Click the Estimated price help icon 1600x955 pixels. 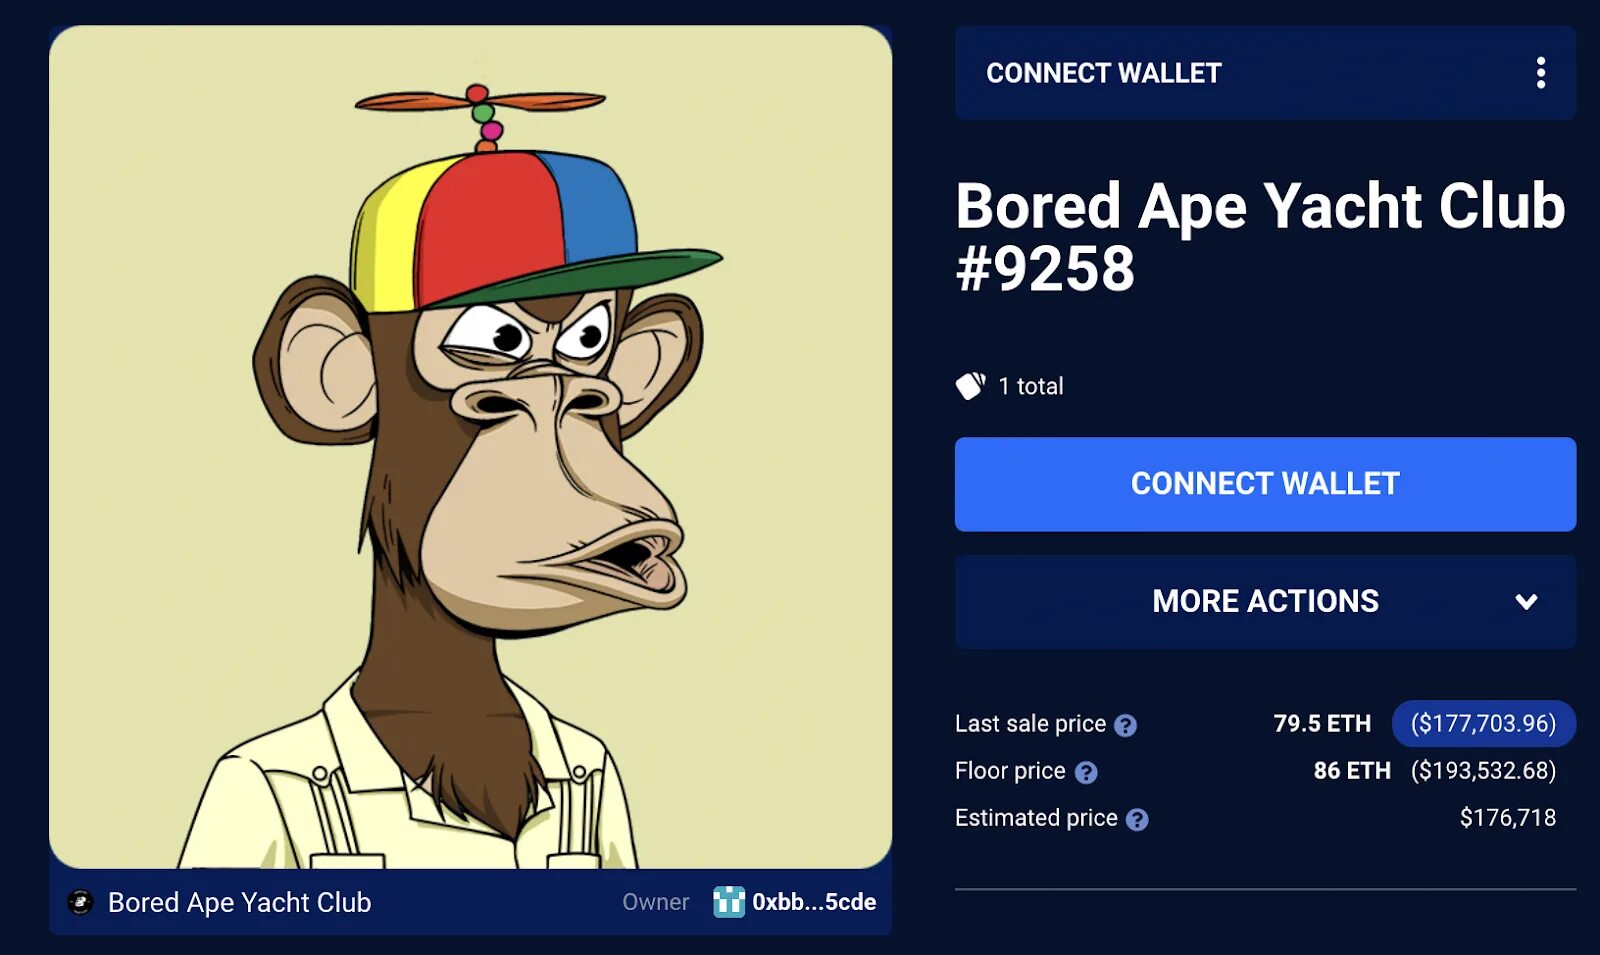[x=1137, y=819]
